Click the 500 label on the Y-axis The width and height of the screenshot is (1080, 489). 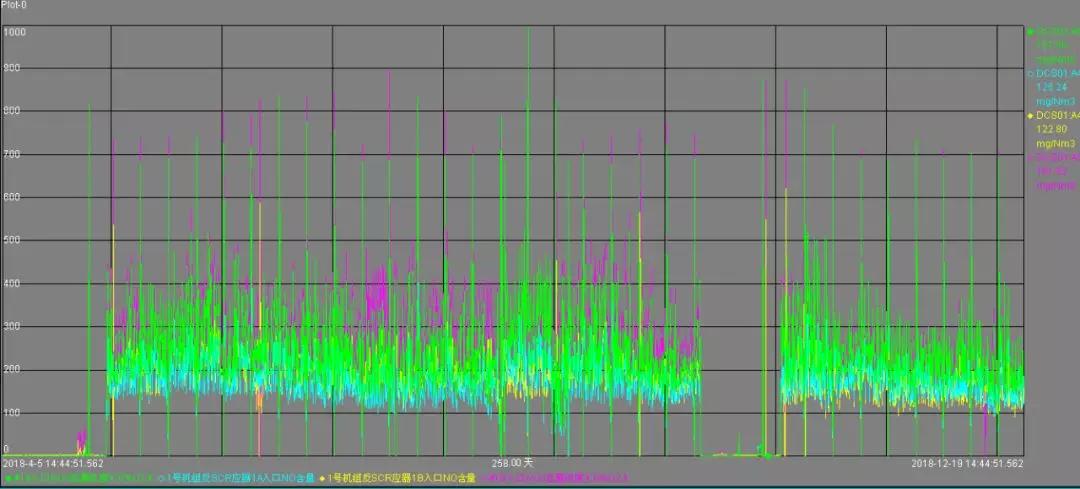pos(12,240)
